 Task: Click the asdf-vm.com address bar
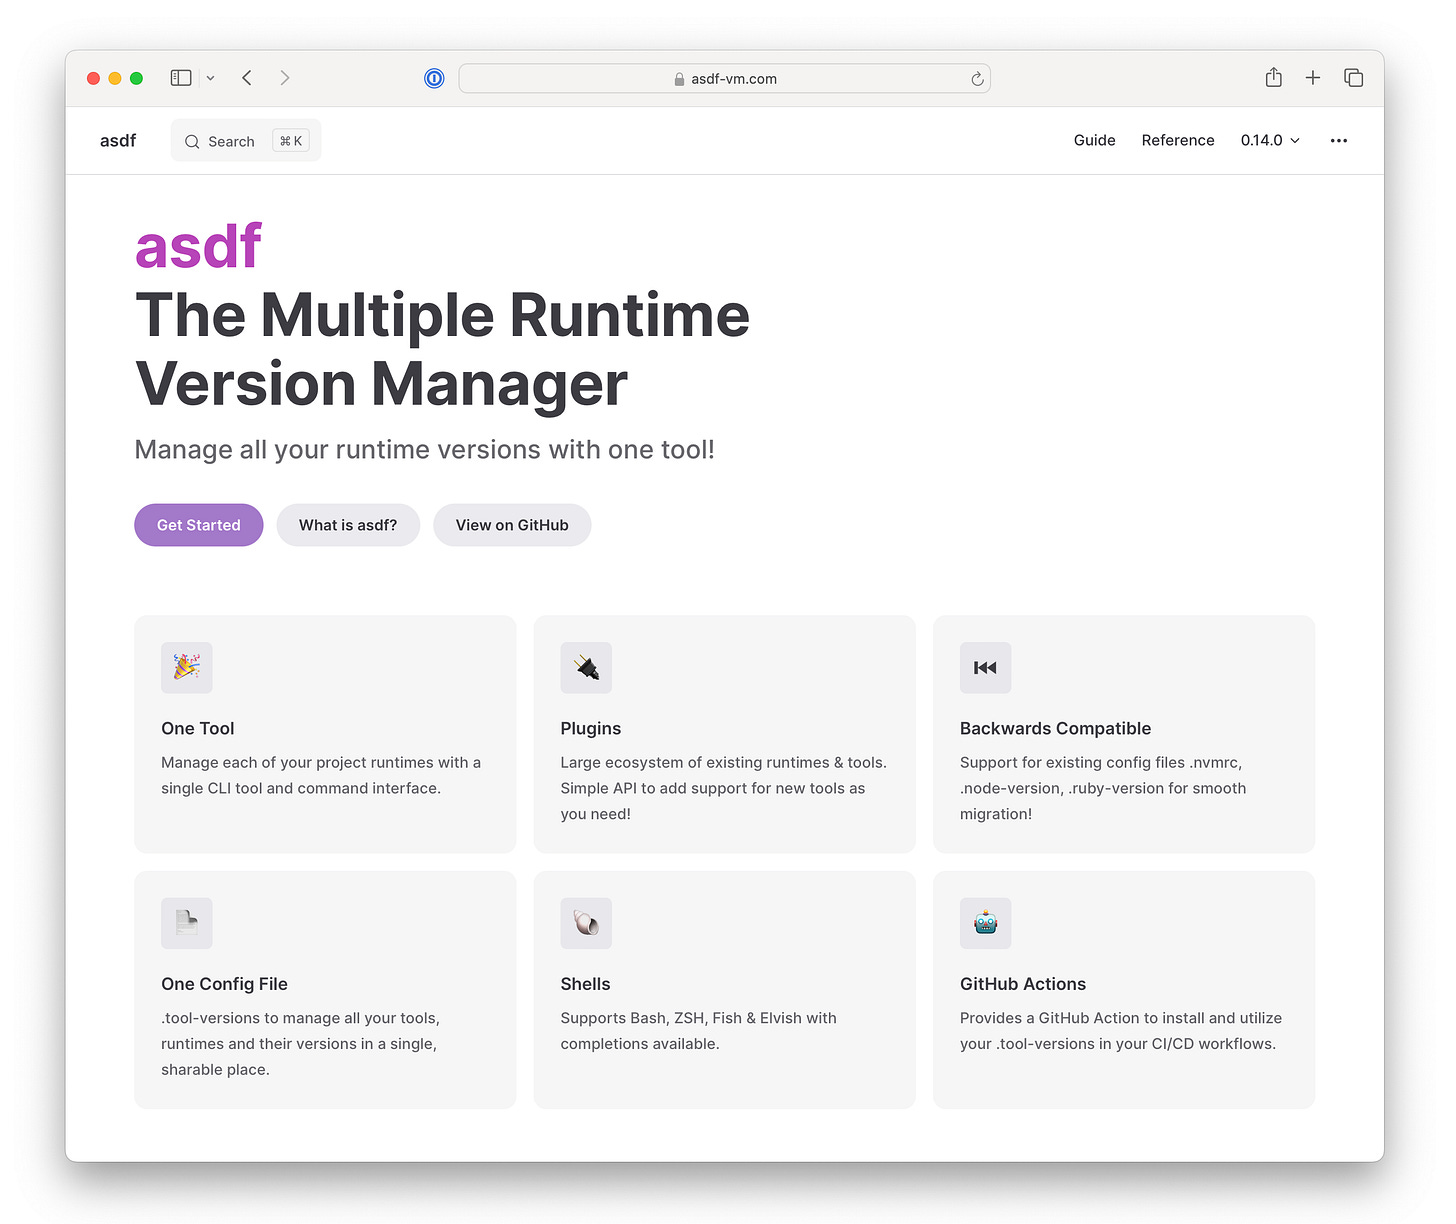coord(724,78)
